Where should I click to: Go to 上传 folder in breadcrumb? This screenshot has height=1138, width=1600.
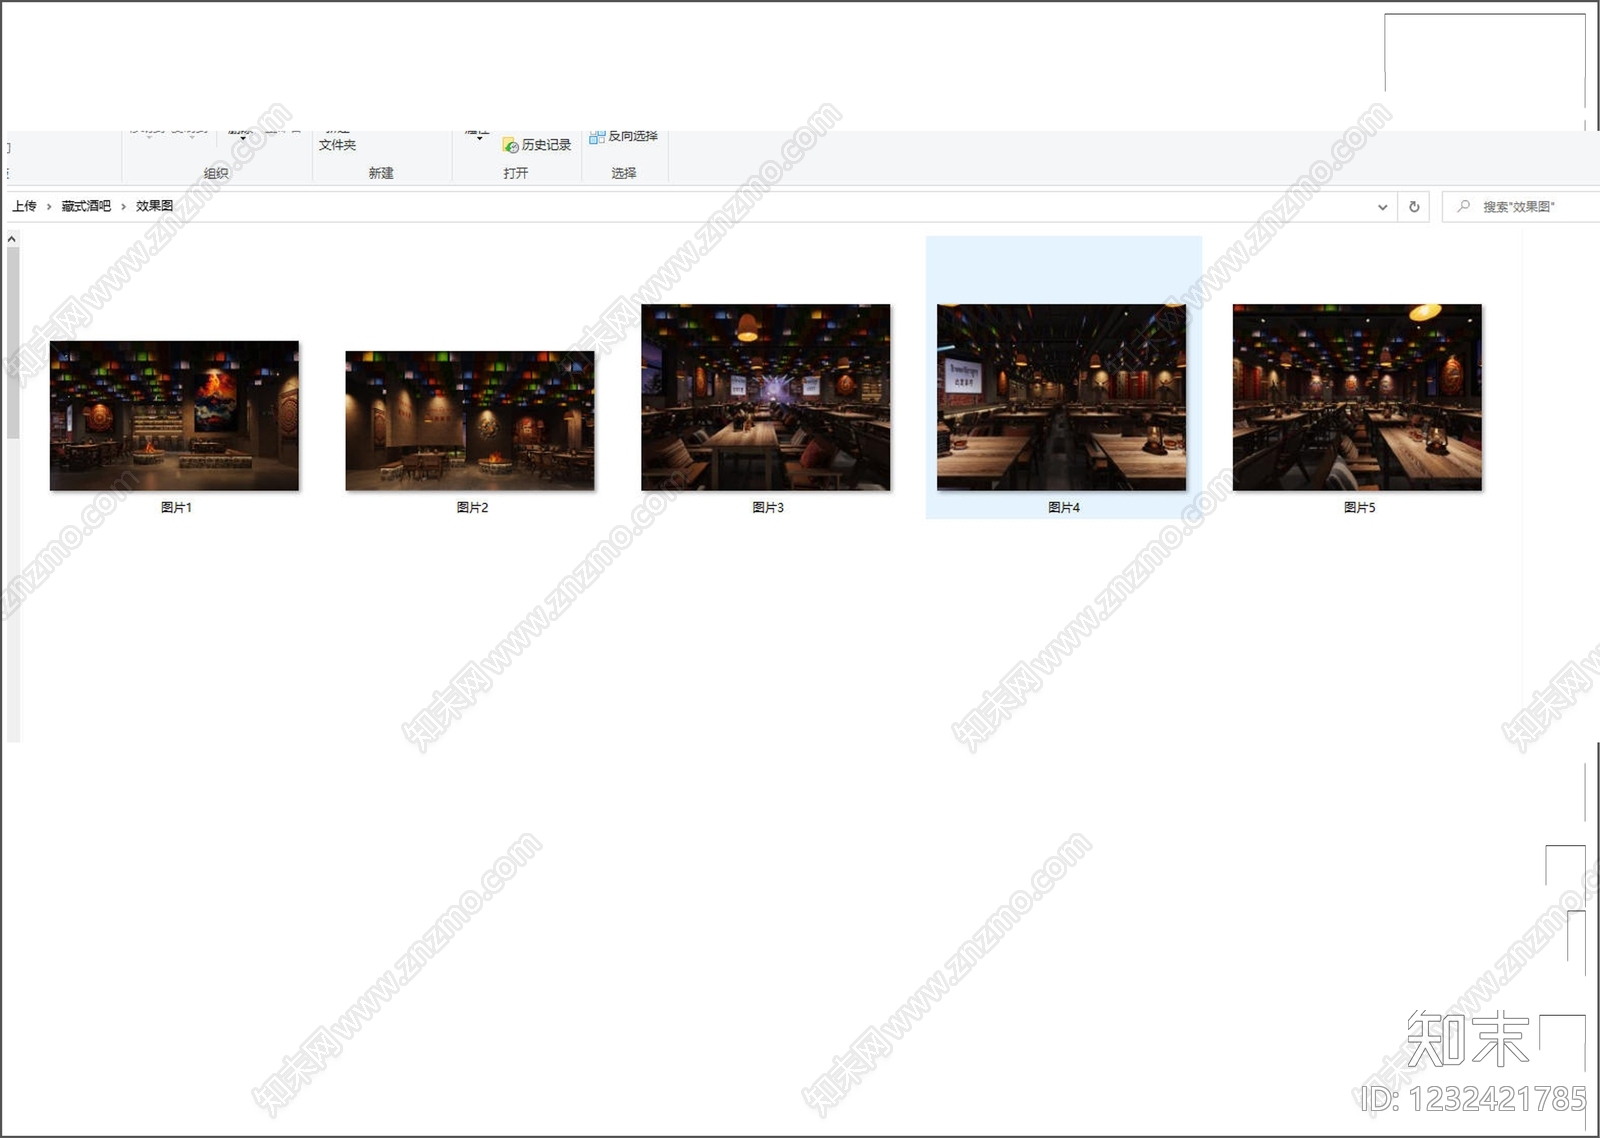coord(24,206)
